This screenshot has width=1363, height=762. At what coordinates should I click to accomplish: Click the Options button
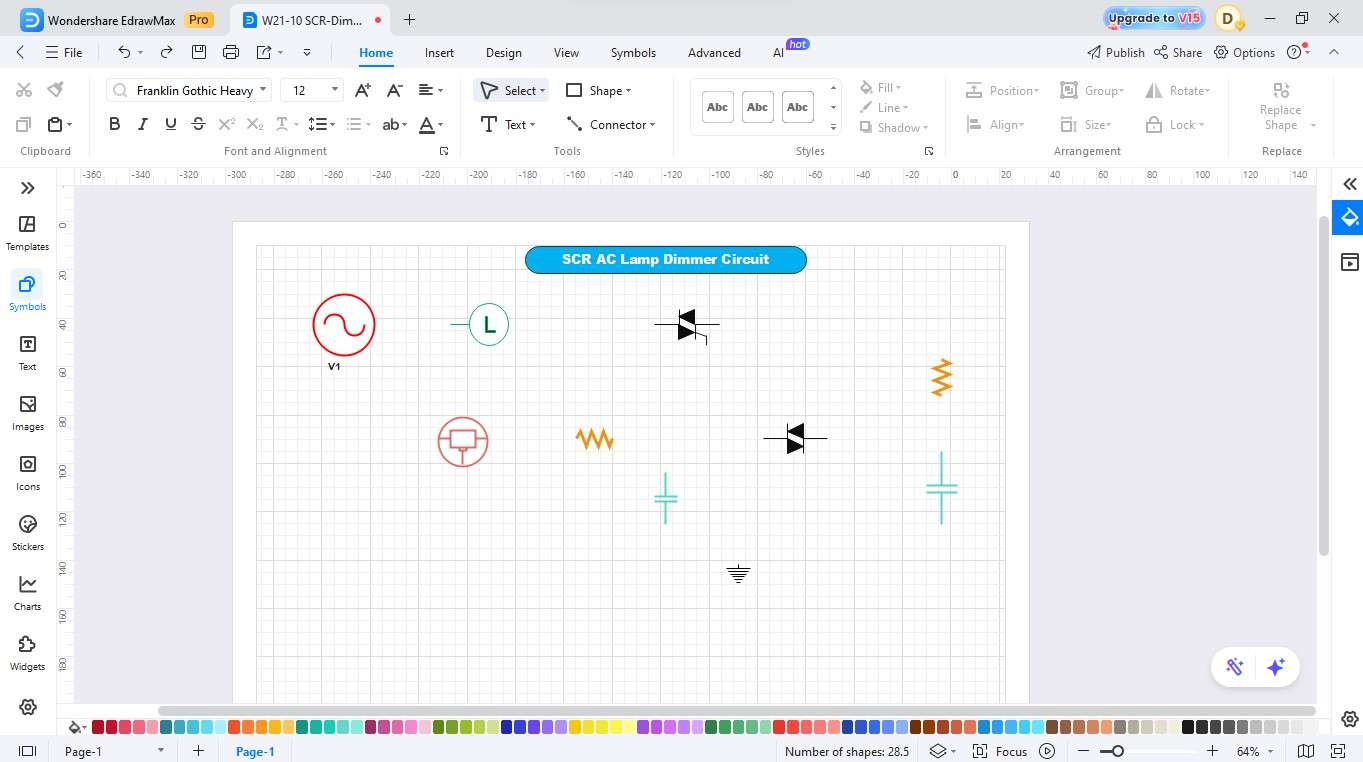1245,52
